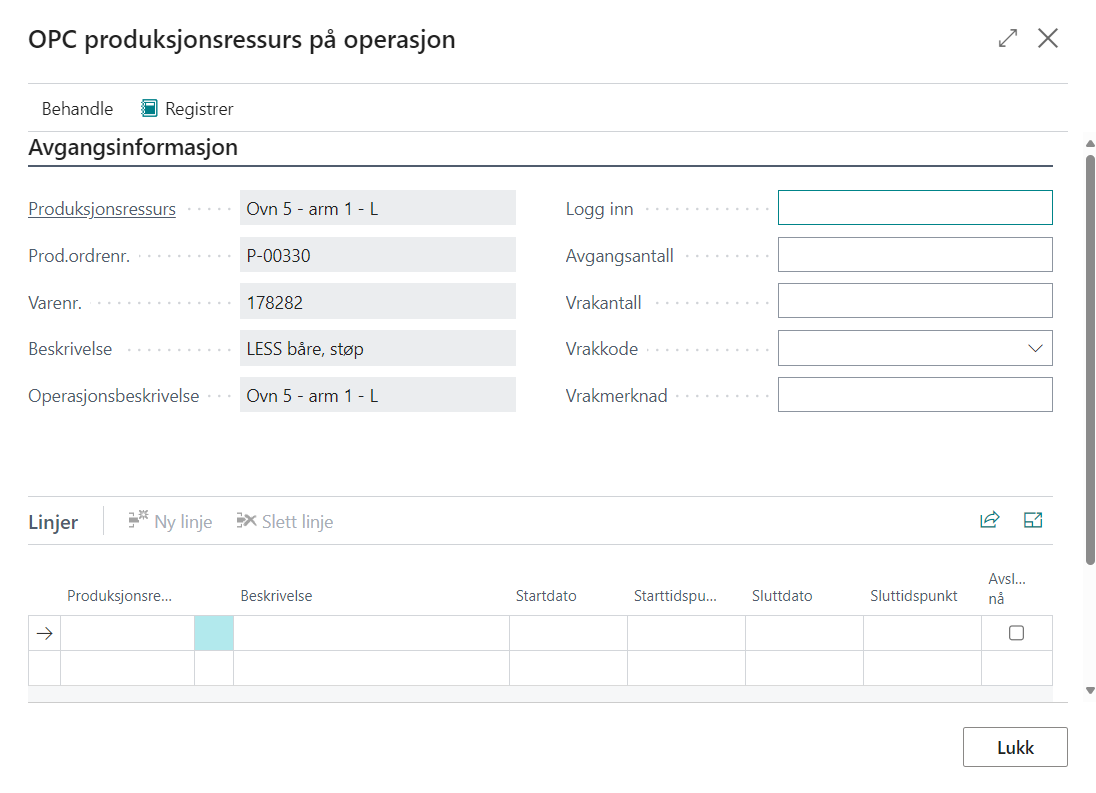Click the Startdato cell in first row

pyautogui.click(x=568, y=633)
